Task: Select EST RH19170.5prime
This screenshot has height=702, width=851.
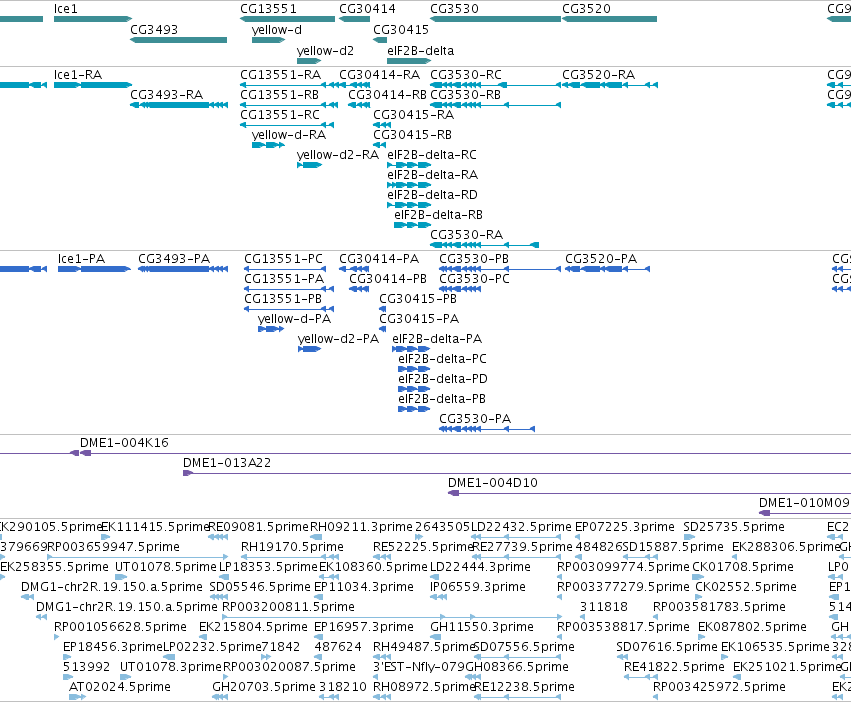Action: 292,547
